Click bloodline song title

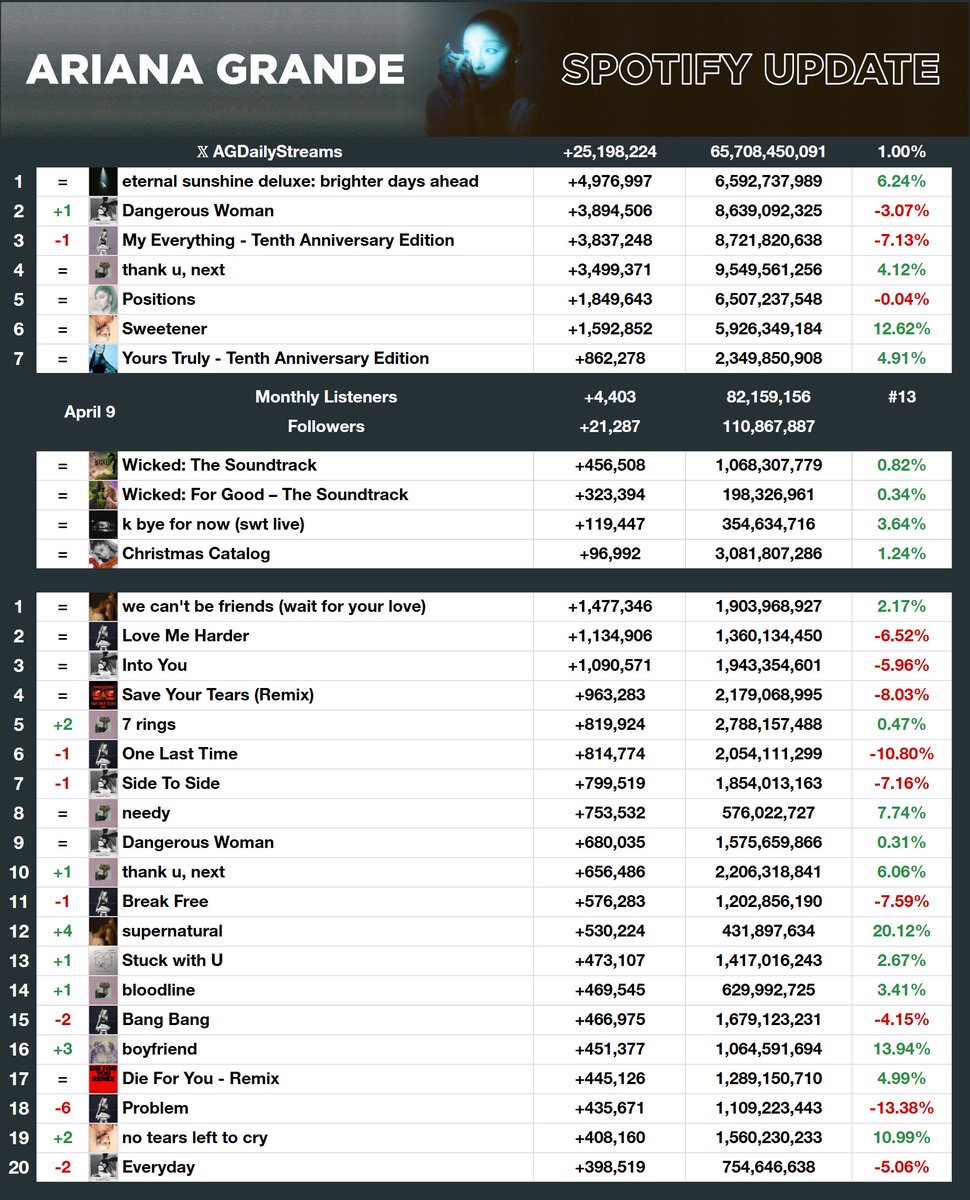[x=159, y=990]
